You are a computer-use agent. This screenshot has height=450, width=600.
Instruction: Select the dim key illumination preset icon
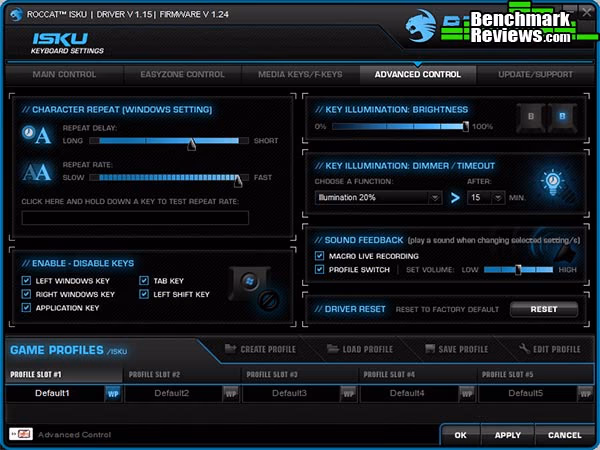pyautogui.click(x=531, y=117)
